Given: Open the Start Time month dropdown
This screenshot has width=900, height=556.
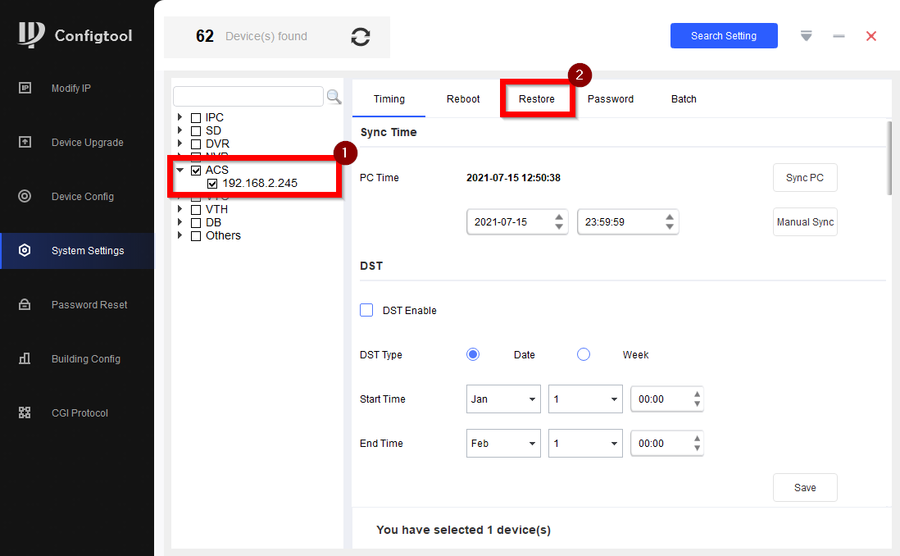Looking at the screenshot, I should pyautogui.click(x=504, y=399).
